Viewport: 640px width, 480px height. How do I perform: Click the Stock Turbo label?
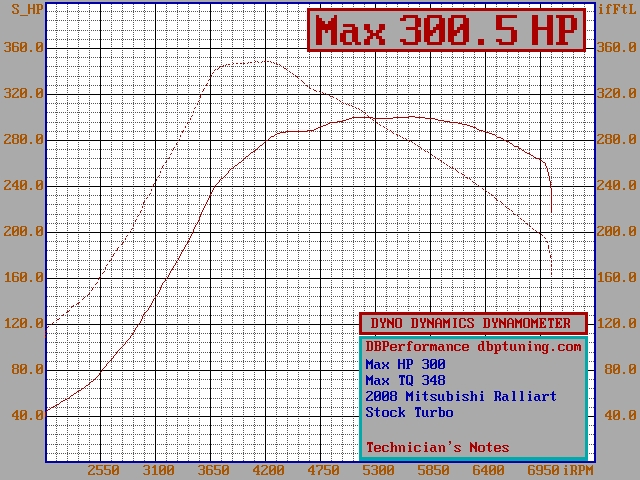point(409,412)
